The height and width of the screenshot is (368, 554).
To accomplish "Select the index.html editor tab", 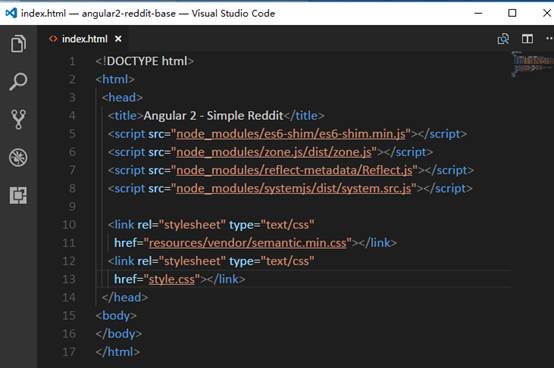I will click(x=85, y=39).
